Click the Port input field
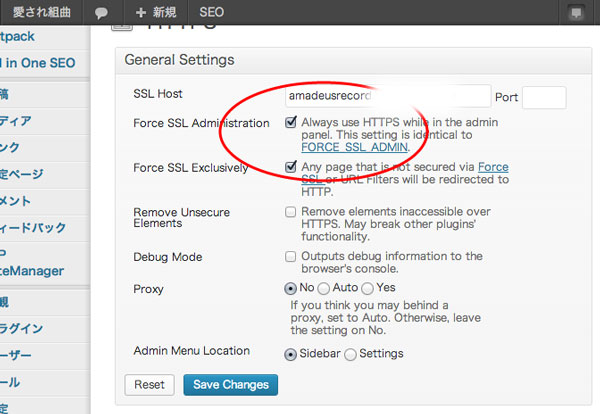Viewport: 600px width, 414px height. click(x=544, y=97)
